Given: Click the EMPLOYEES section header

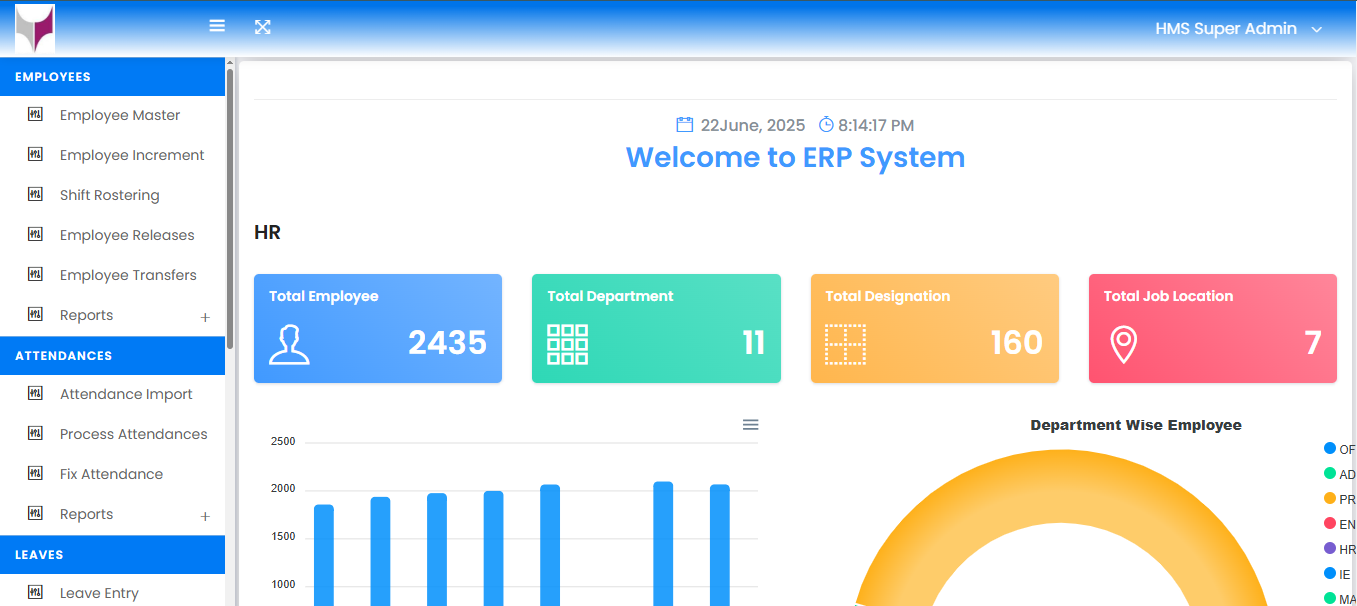Looking at the screenshot, I should (112, 77).
